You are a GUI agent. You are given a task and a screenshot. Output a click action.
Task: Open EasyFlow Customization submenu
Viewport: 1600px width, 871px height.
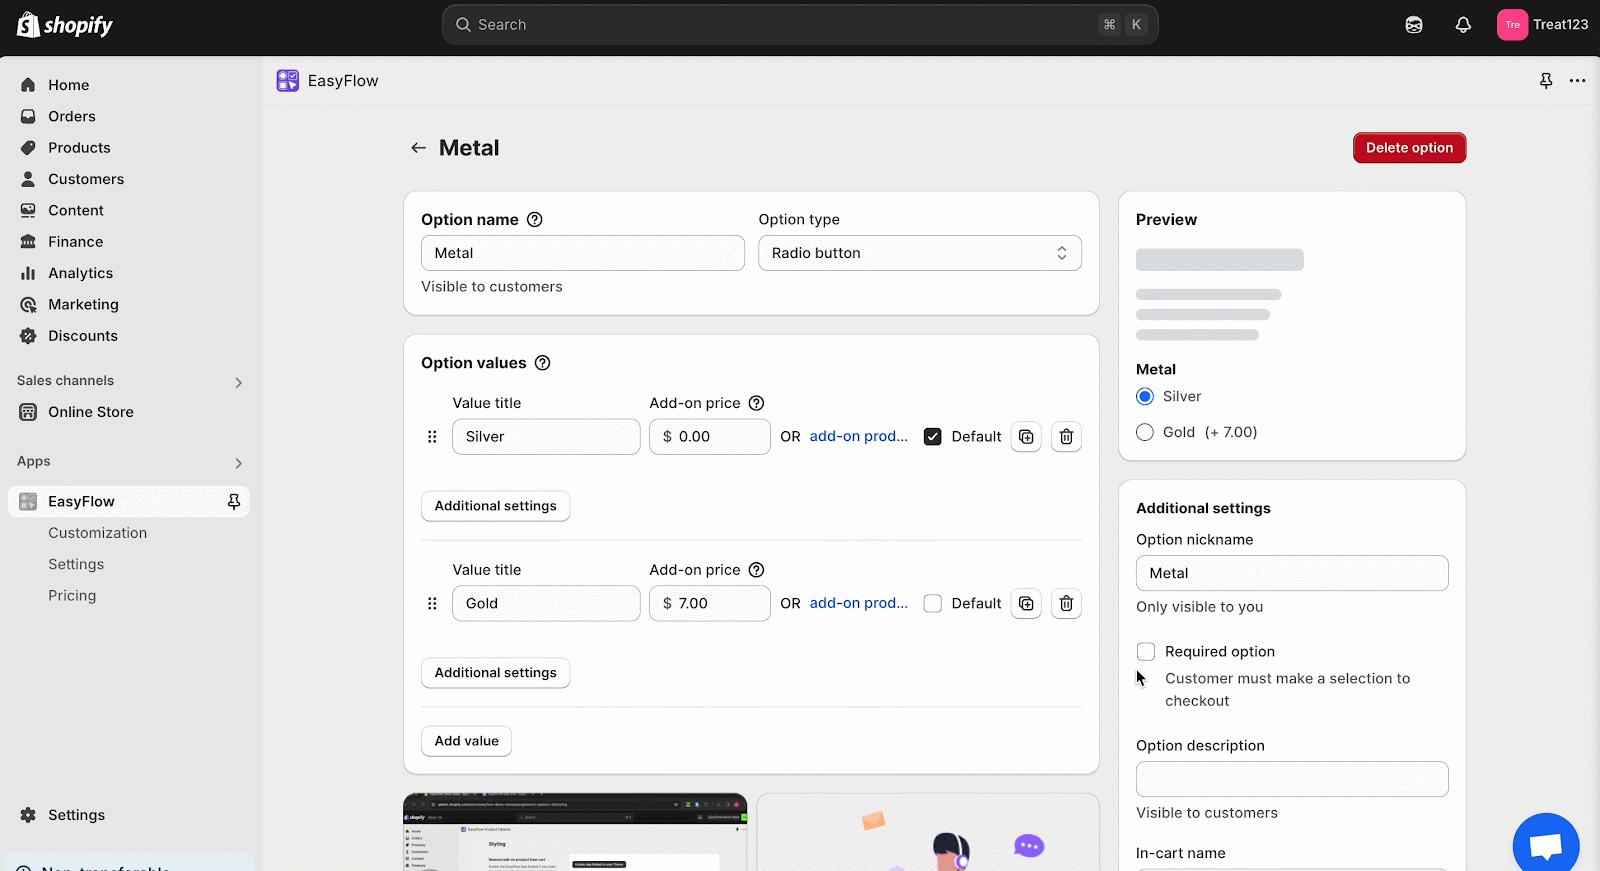[x=98, y=533]
